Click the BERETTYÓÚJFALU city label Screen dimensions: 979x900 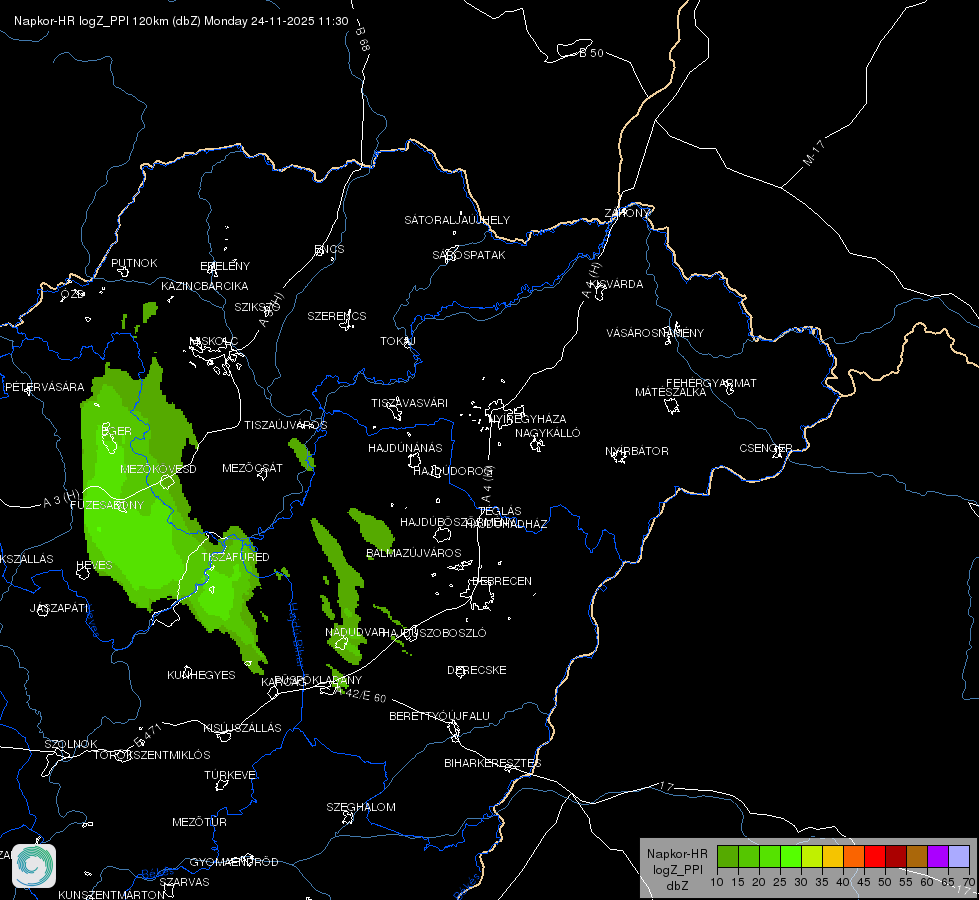[x=440, y=716]
